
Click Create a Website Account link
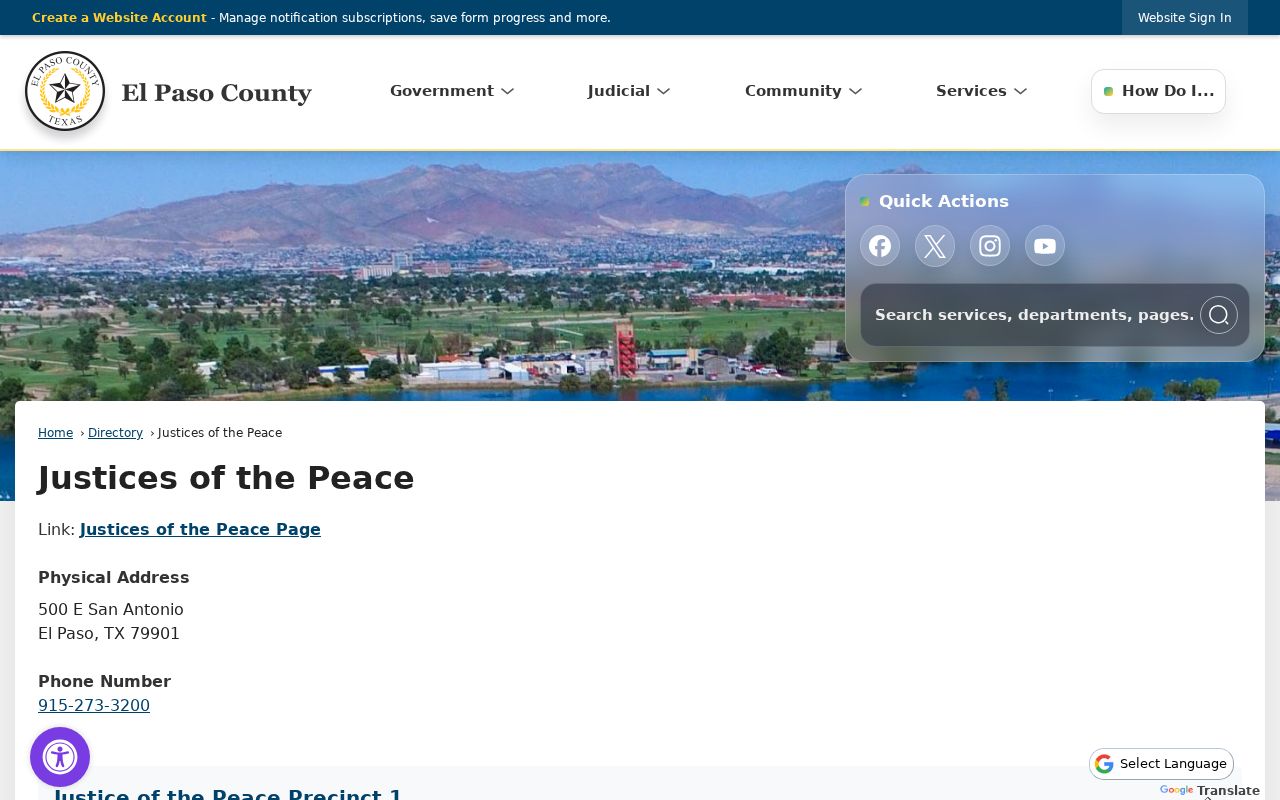(x=119, y=18)
